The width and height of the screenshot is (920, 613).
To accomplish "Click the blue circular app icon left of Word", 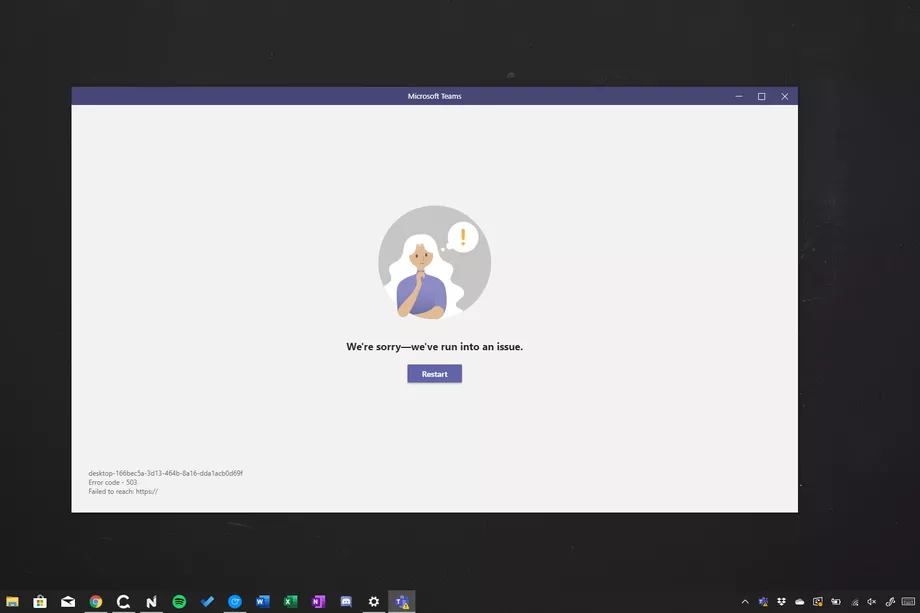I will tap(235, 601).
